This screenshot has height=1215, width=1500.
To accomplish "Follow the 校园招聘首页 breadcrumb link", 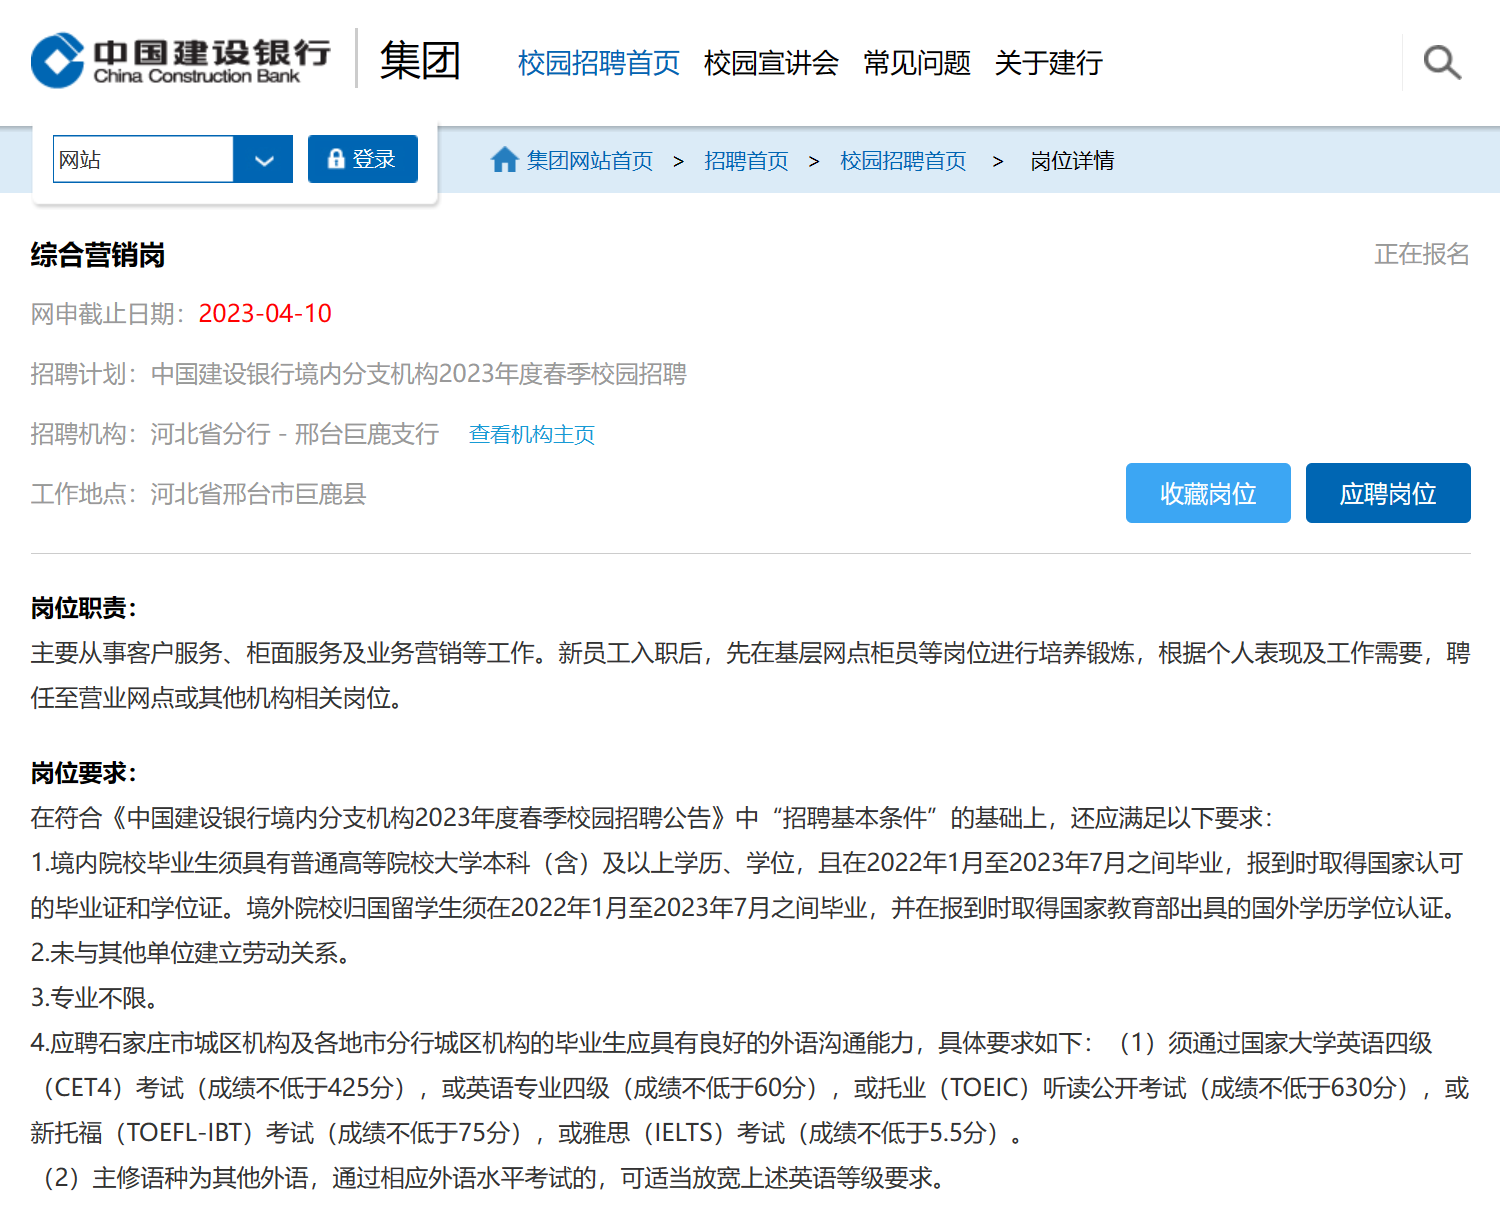I will point(903,161).
